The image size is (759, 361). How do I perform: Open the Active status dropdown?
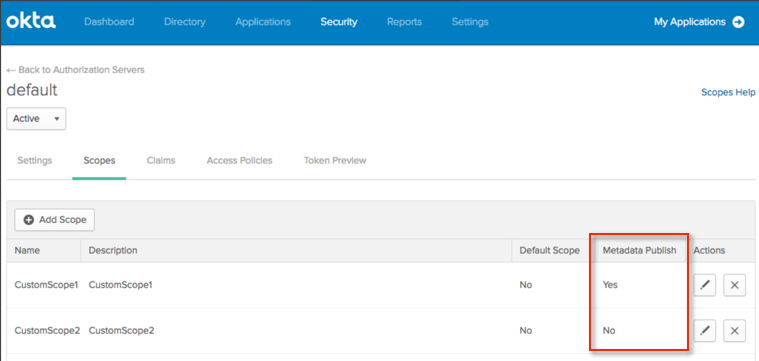click(x=36, y=119)
